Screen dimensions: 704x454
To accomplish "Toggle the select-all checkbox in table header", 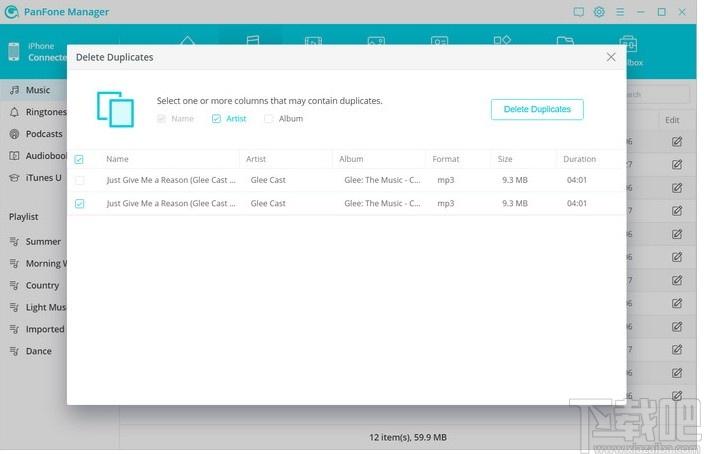I will 79,159.
